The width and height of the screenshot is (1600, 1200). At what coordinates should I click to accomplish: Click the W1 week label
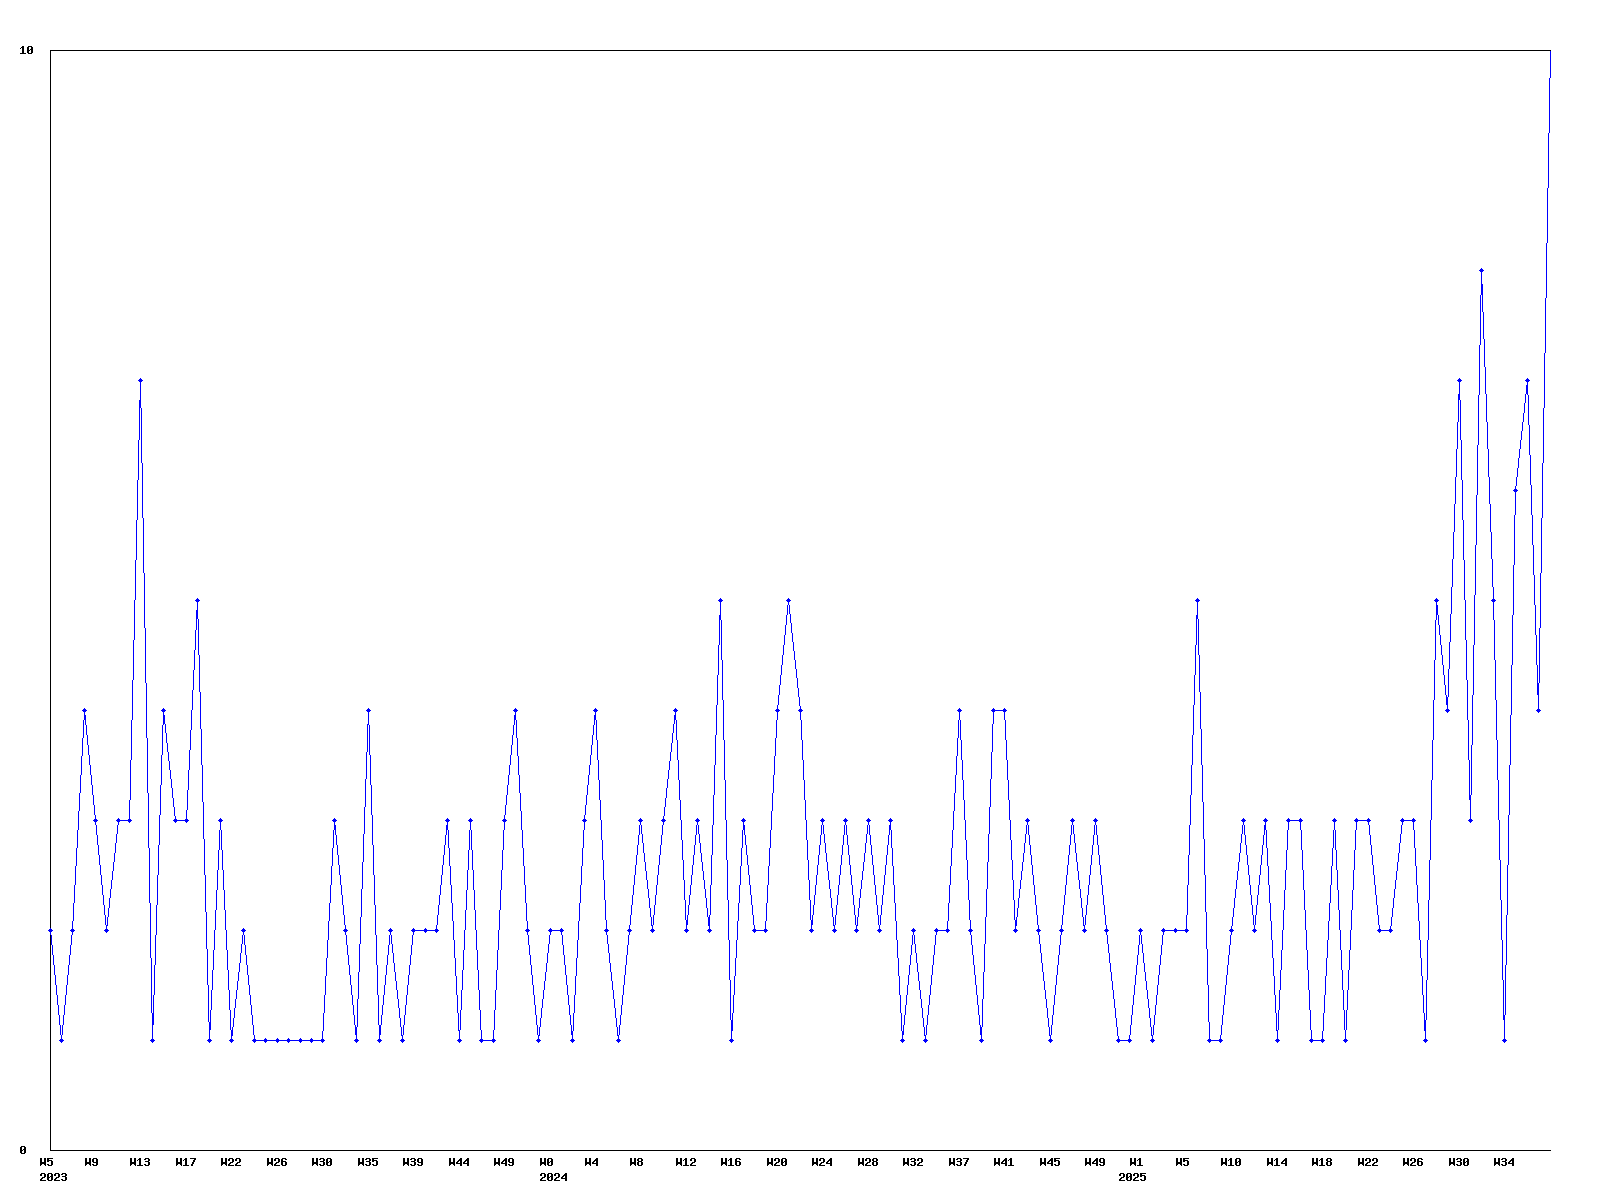[x=1136, y=1162]
